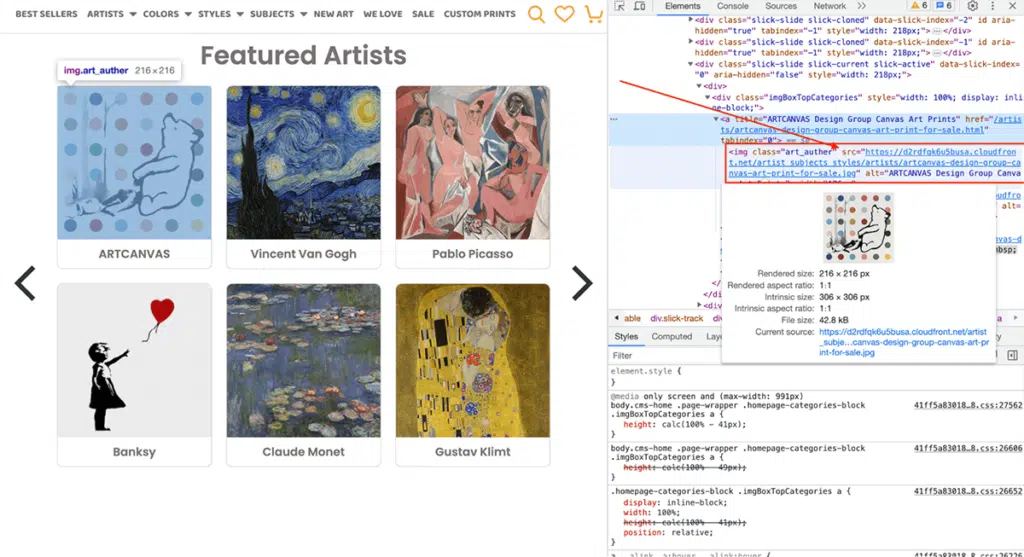Click Monet water lilies thumbnail
Screen dimensions: 1024x557
tap(303, 360)
